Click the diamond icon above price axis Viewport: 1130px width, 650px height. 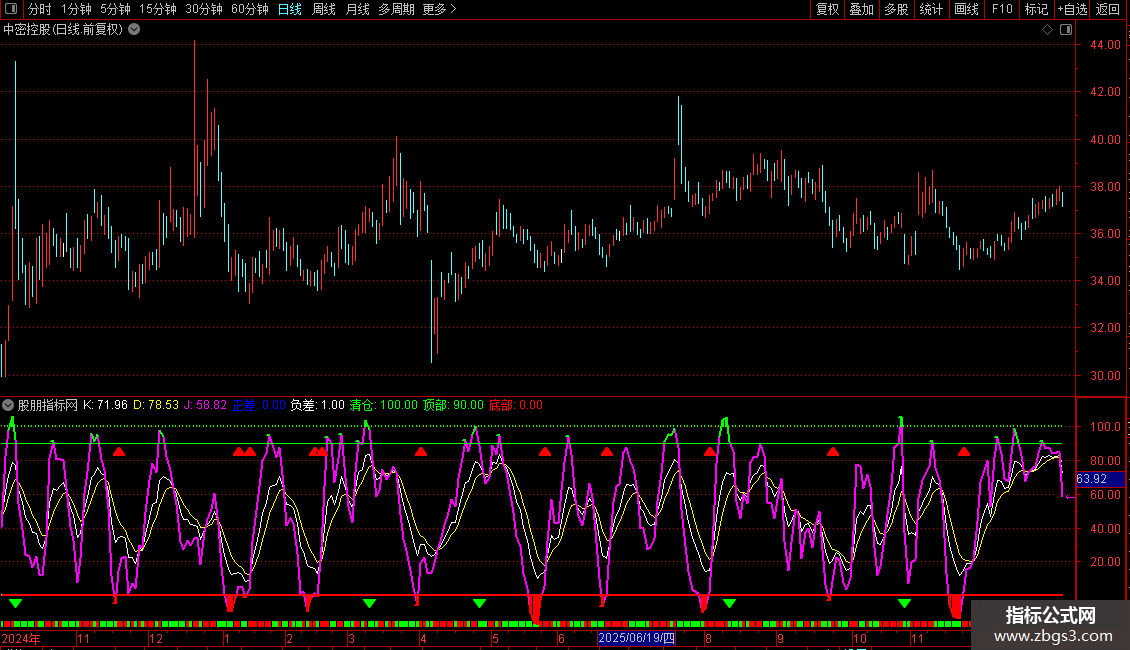tap(1047, 29)
